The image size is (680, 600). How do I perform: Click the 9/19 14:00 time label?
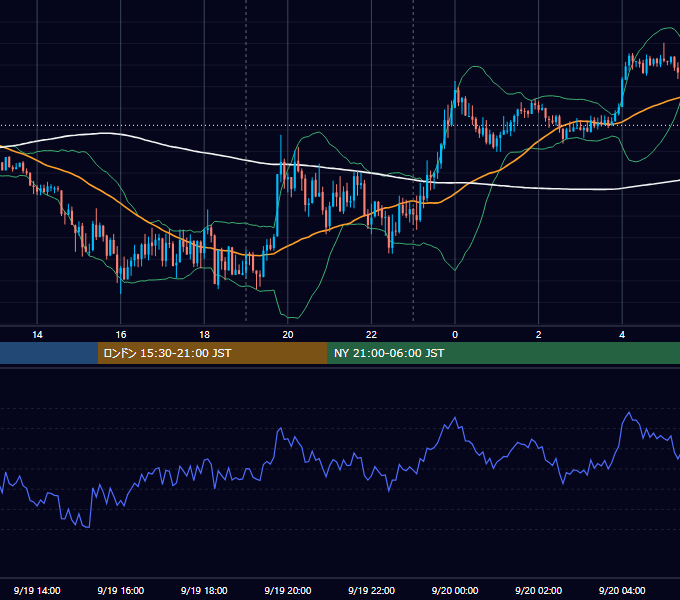point(37,590)
